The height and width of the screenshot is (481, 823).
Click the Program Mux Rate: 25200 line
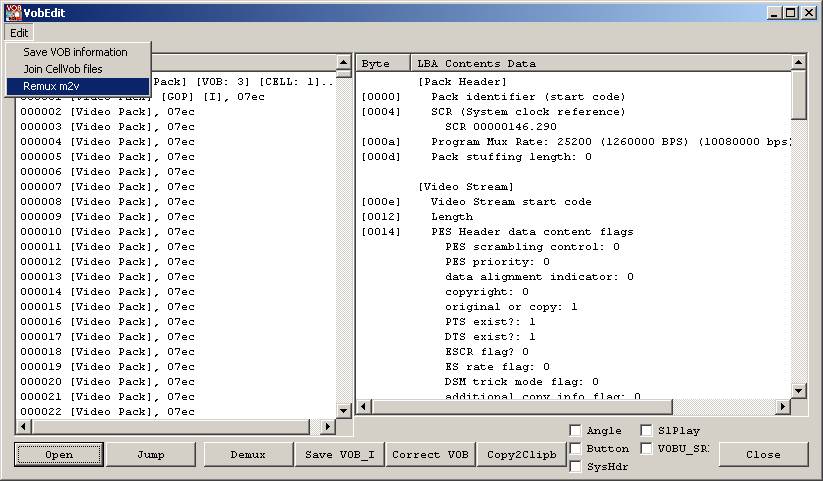[611, 142]
